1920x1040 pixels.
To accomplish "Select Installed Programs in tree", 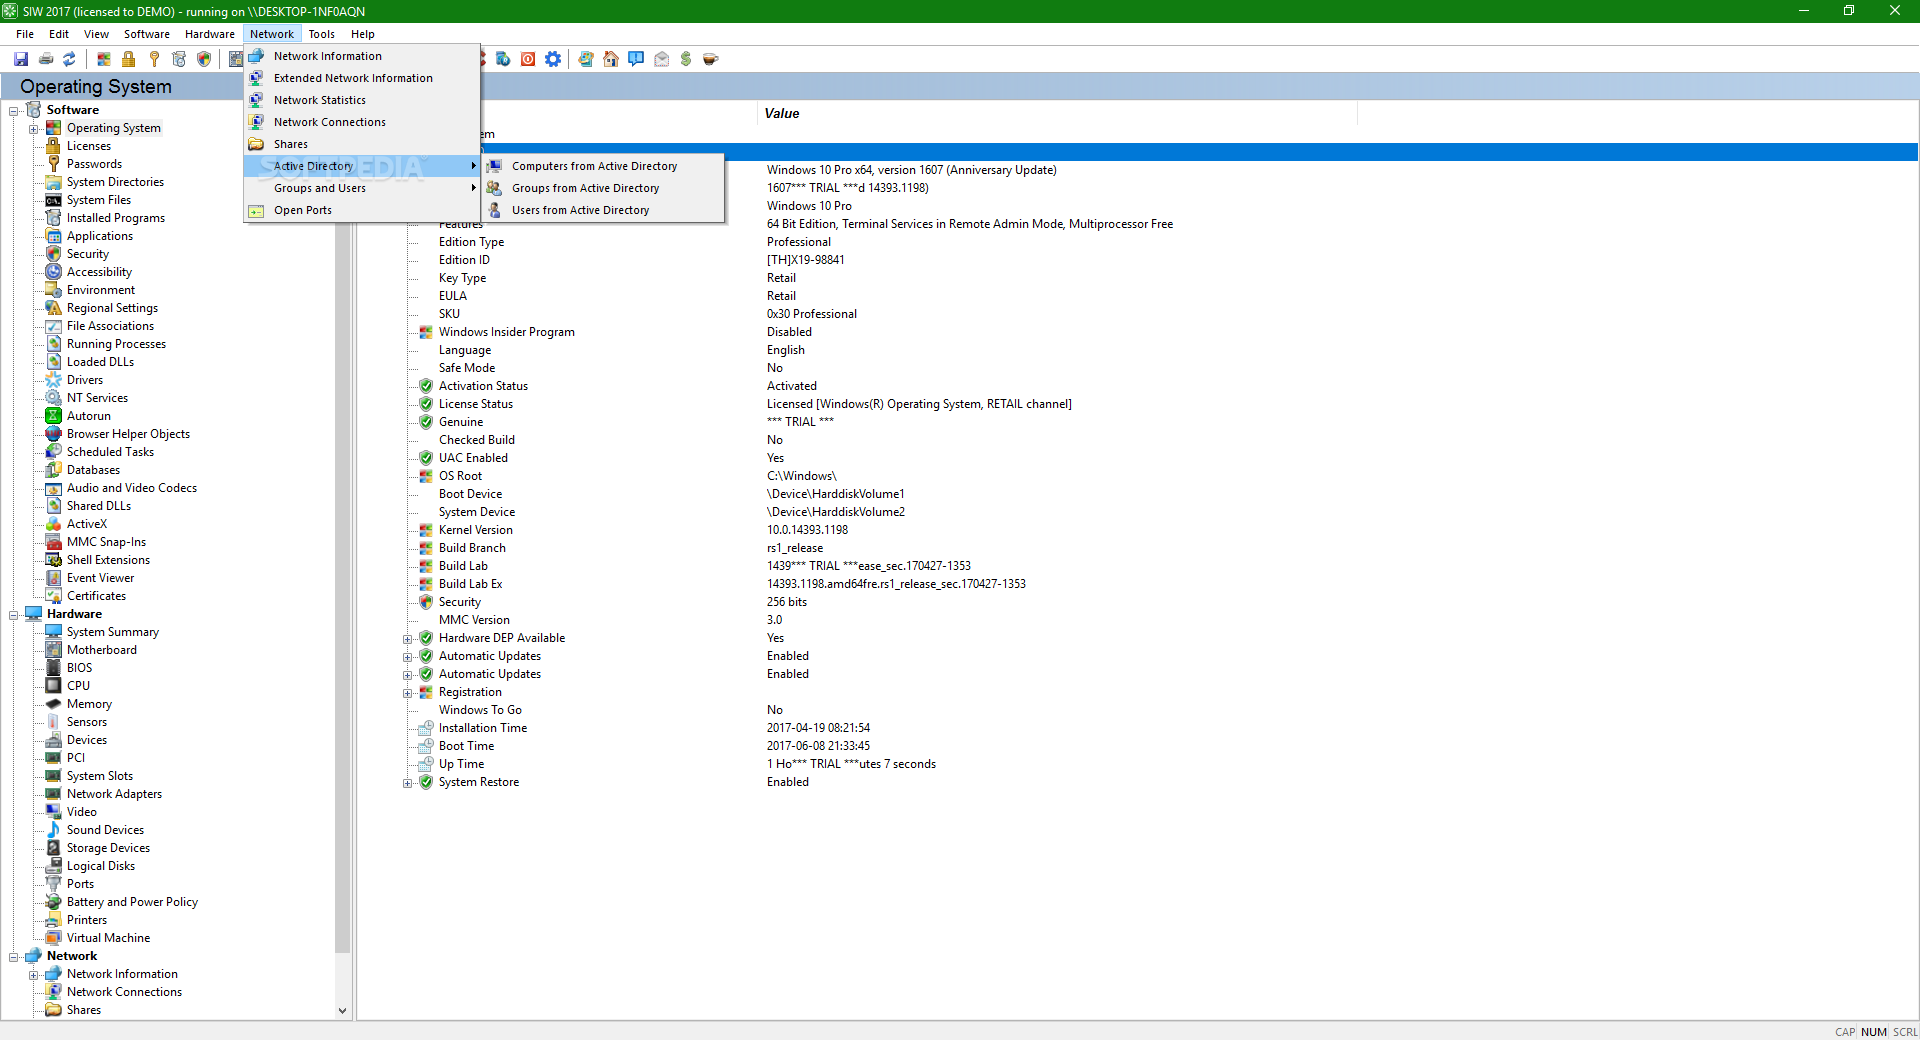I will pos(116,218).
